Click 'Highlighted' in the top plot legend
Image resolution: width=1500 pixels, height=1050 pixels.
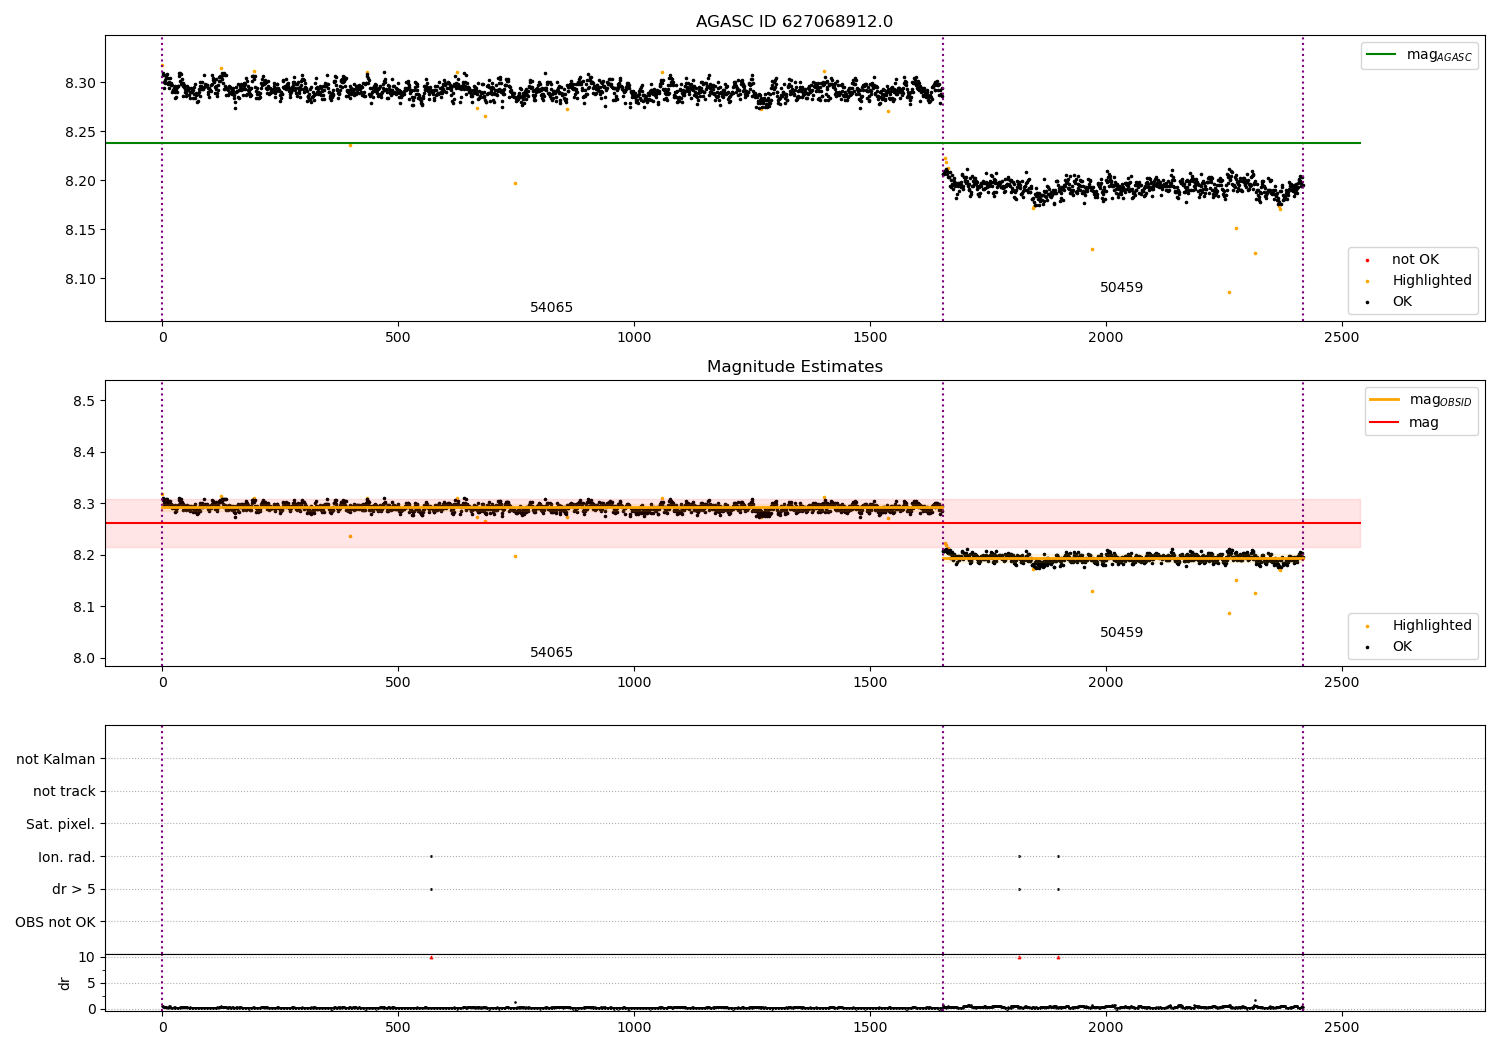(1431, 281)
